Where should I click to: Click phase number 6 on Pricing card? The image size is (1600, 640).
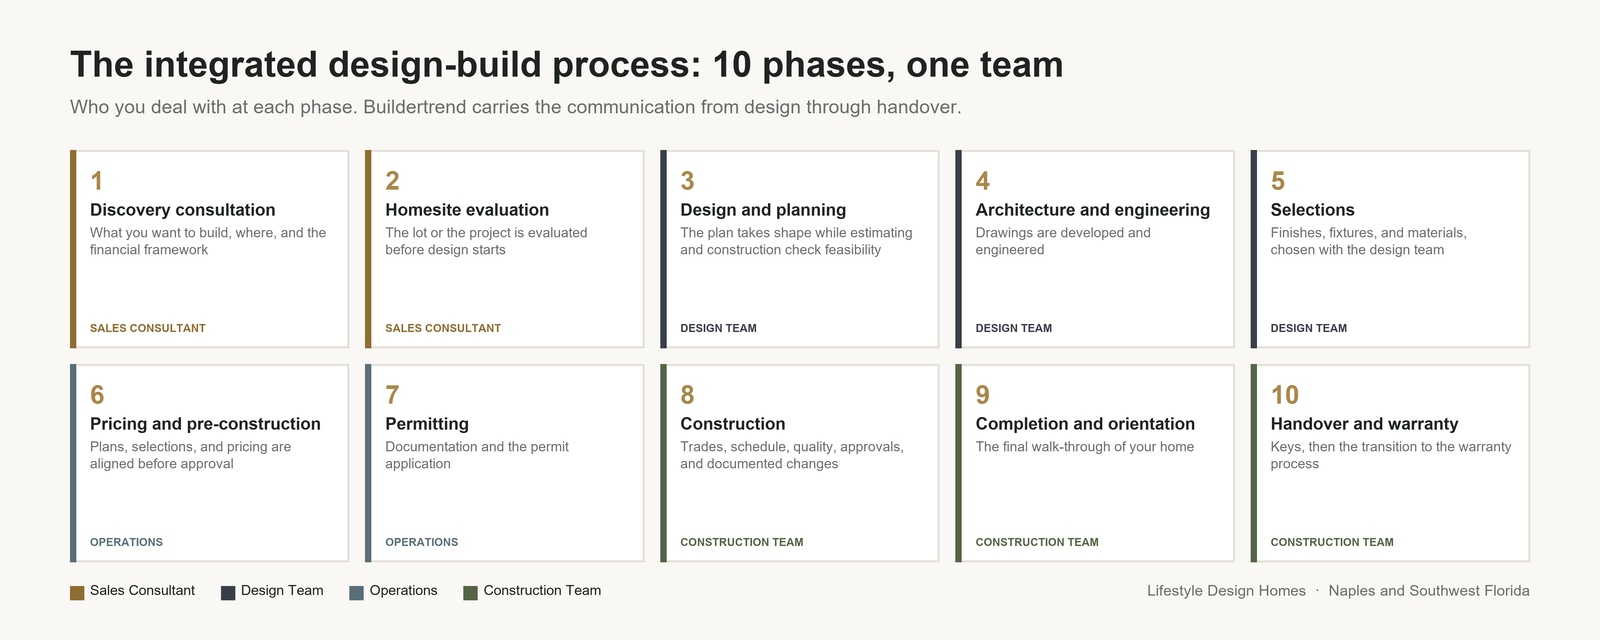point(97,395)
